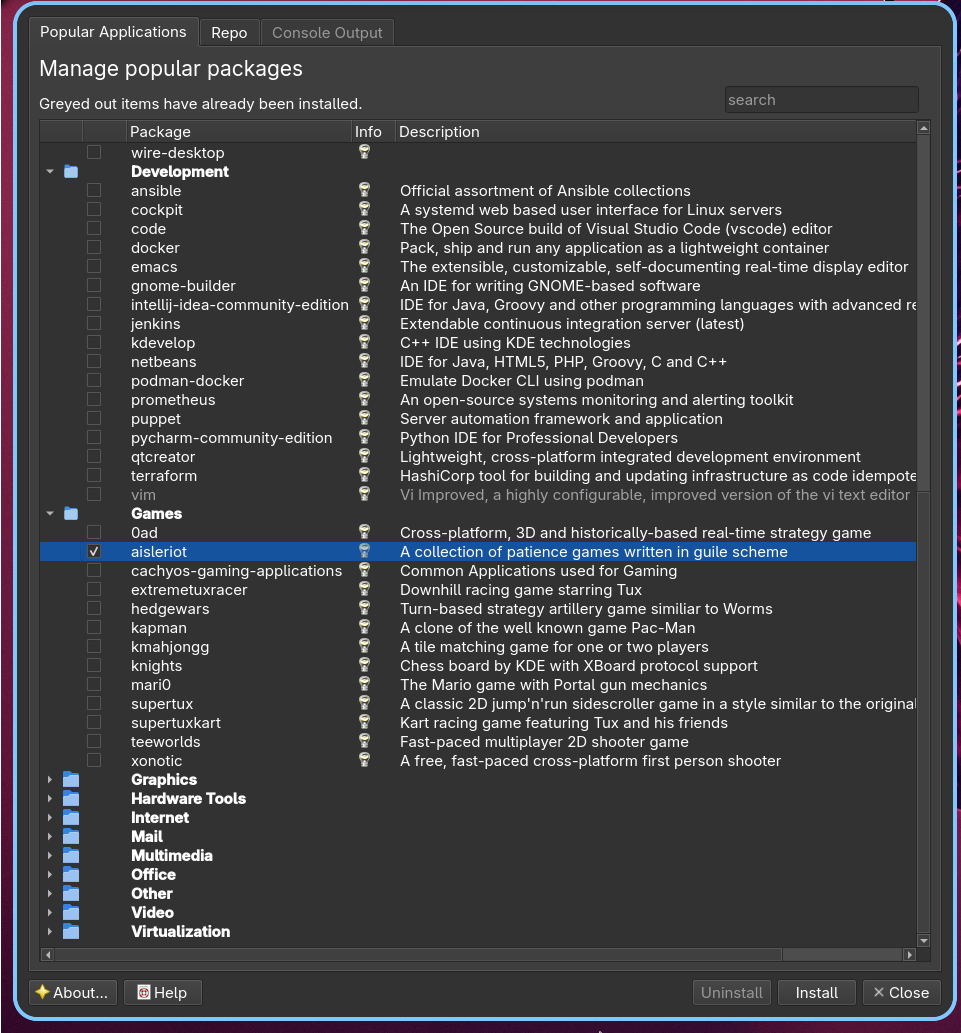This screenshot has height=1033, width=961.
Task: Expand the Office category
Action: (x=50, y=874)
